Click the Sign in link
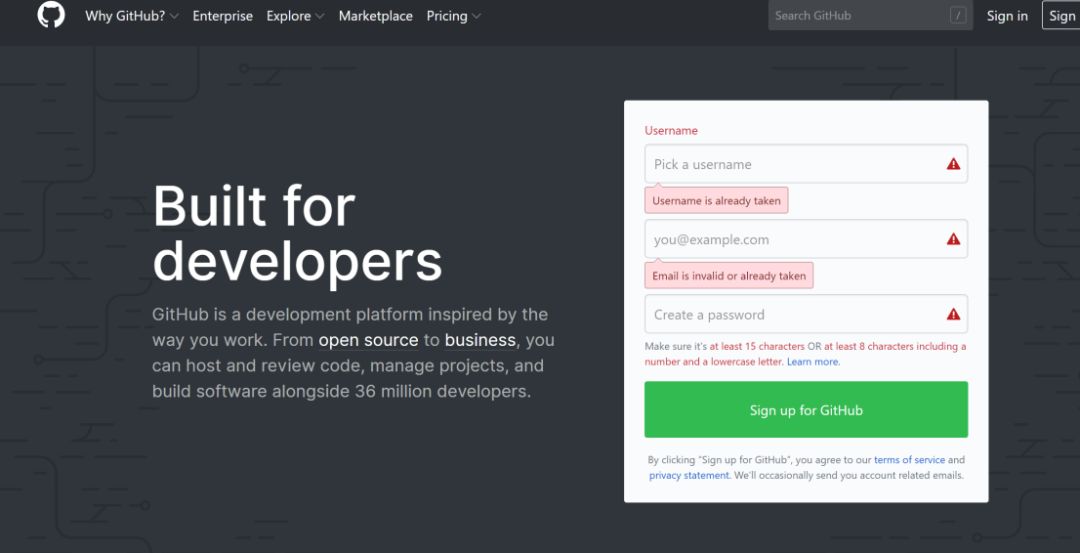This screenshot has height=553, width=1080. coord(1007,16)
